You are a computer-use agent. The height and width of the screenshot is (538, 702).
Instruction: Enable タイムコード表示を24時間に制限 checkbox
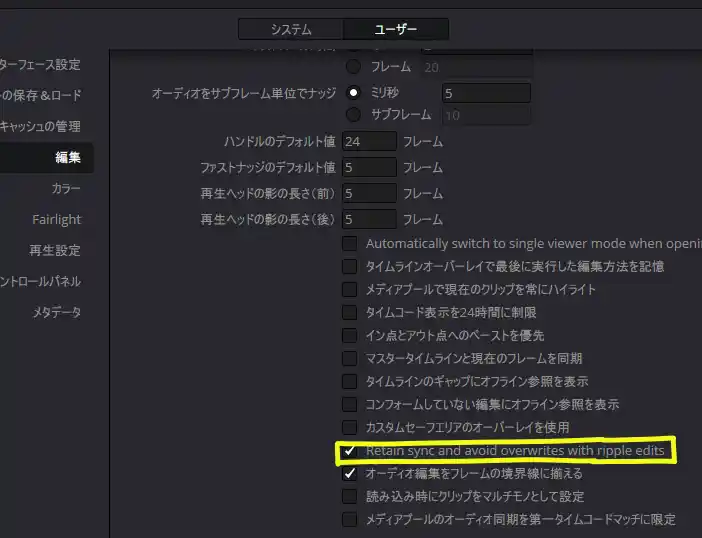349,312
